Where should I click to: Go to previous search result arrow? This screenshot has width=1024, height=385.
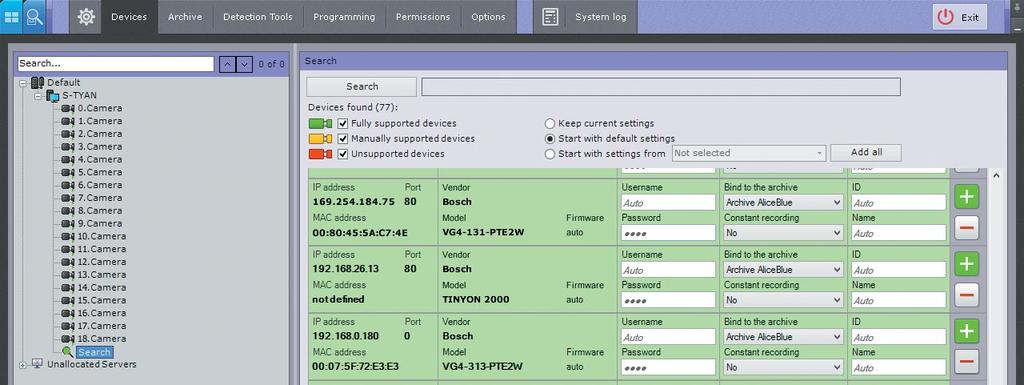coord(227,64)
